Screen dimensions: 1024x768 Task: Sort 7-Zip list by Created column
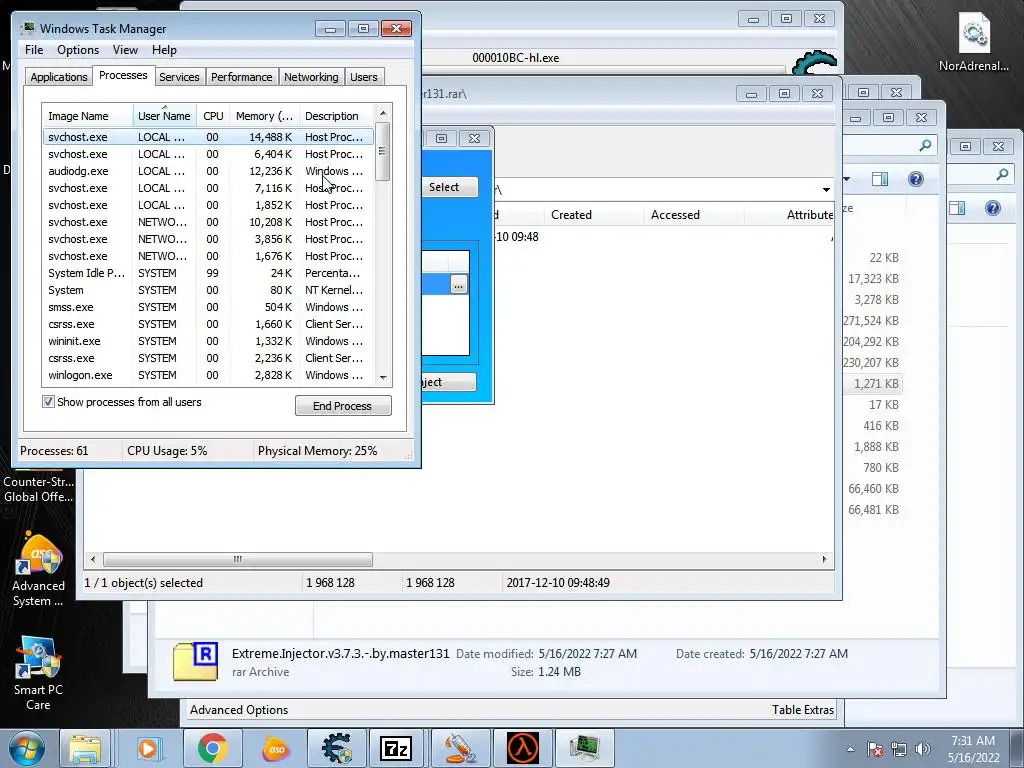click(594, 215)
